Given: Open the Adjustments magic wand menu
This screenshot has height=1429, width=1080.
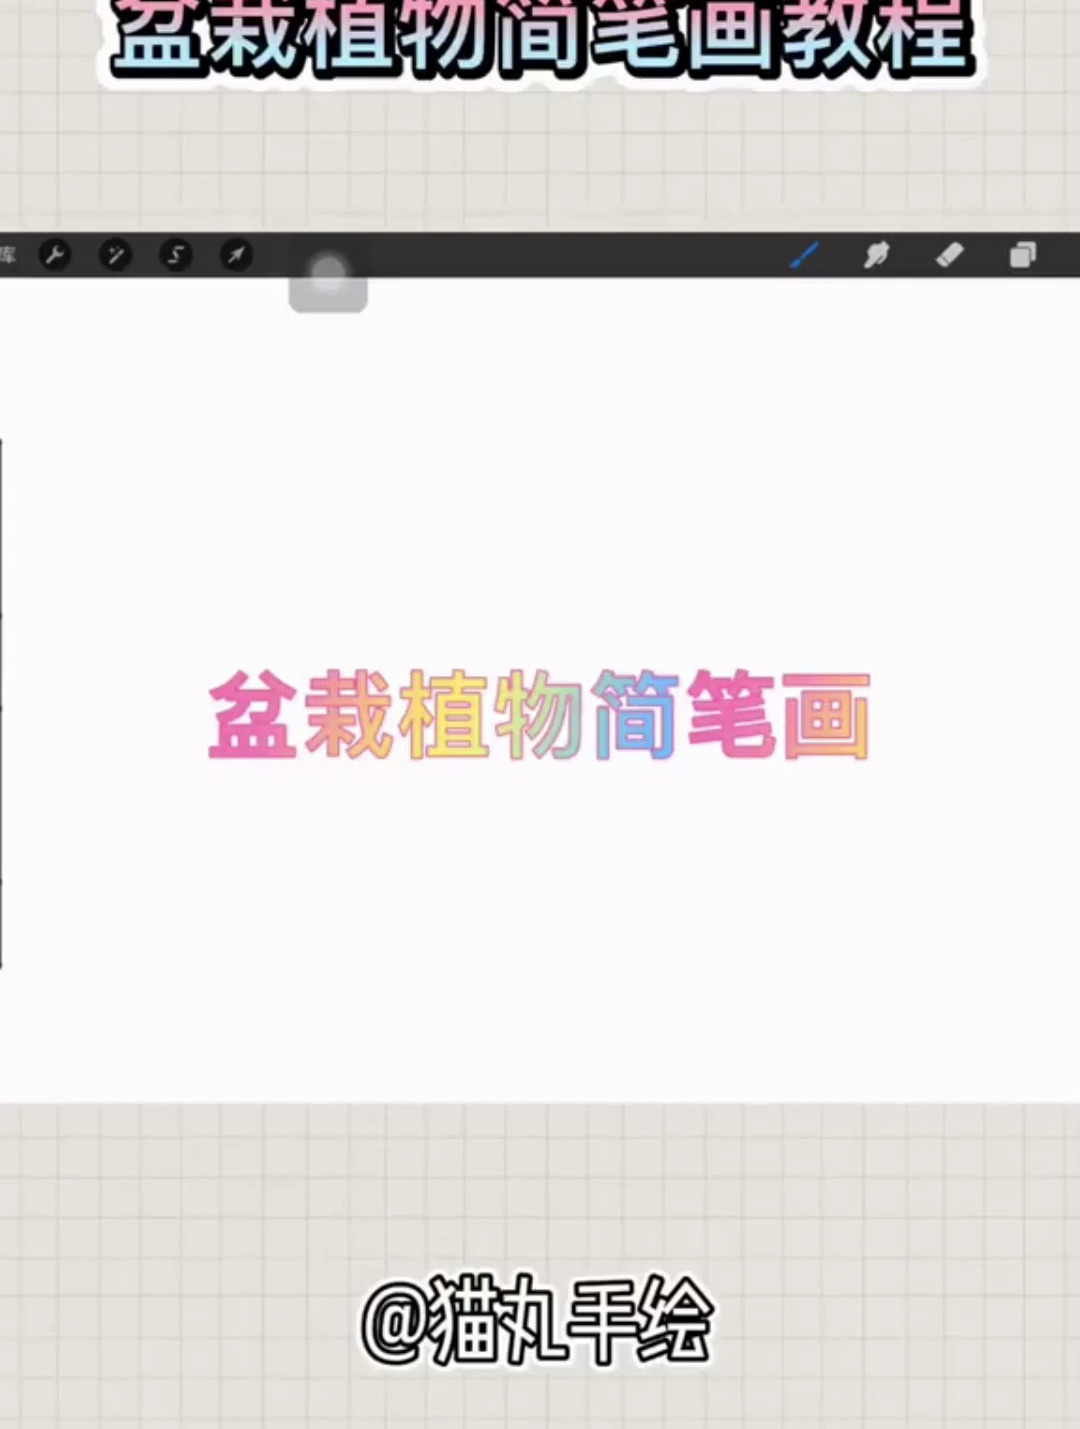Looking at the screenshot, I should tap(115, 255).
